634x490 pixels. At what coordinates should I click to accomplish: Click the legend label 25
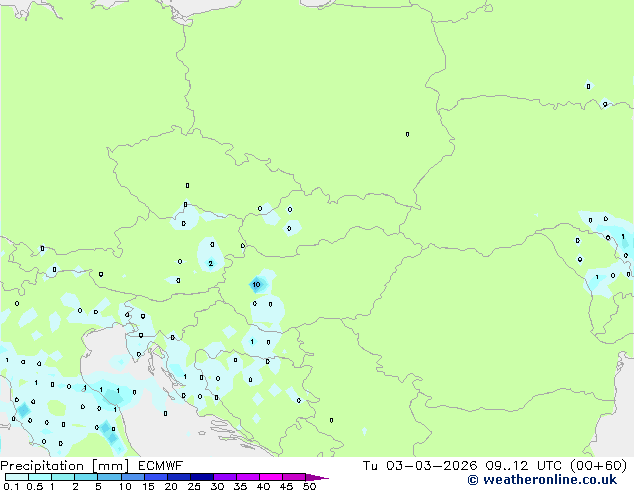click(194, 486)
